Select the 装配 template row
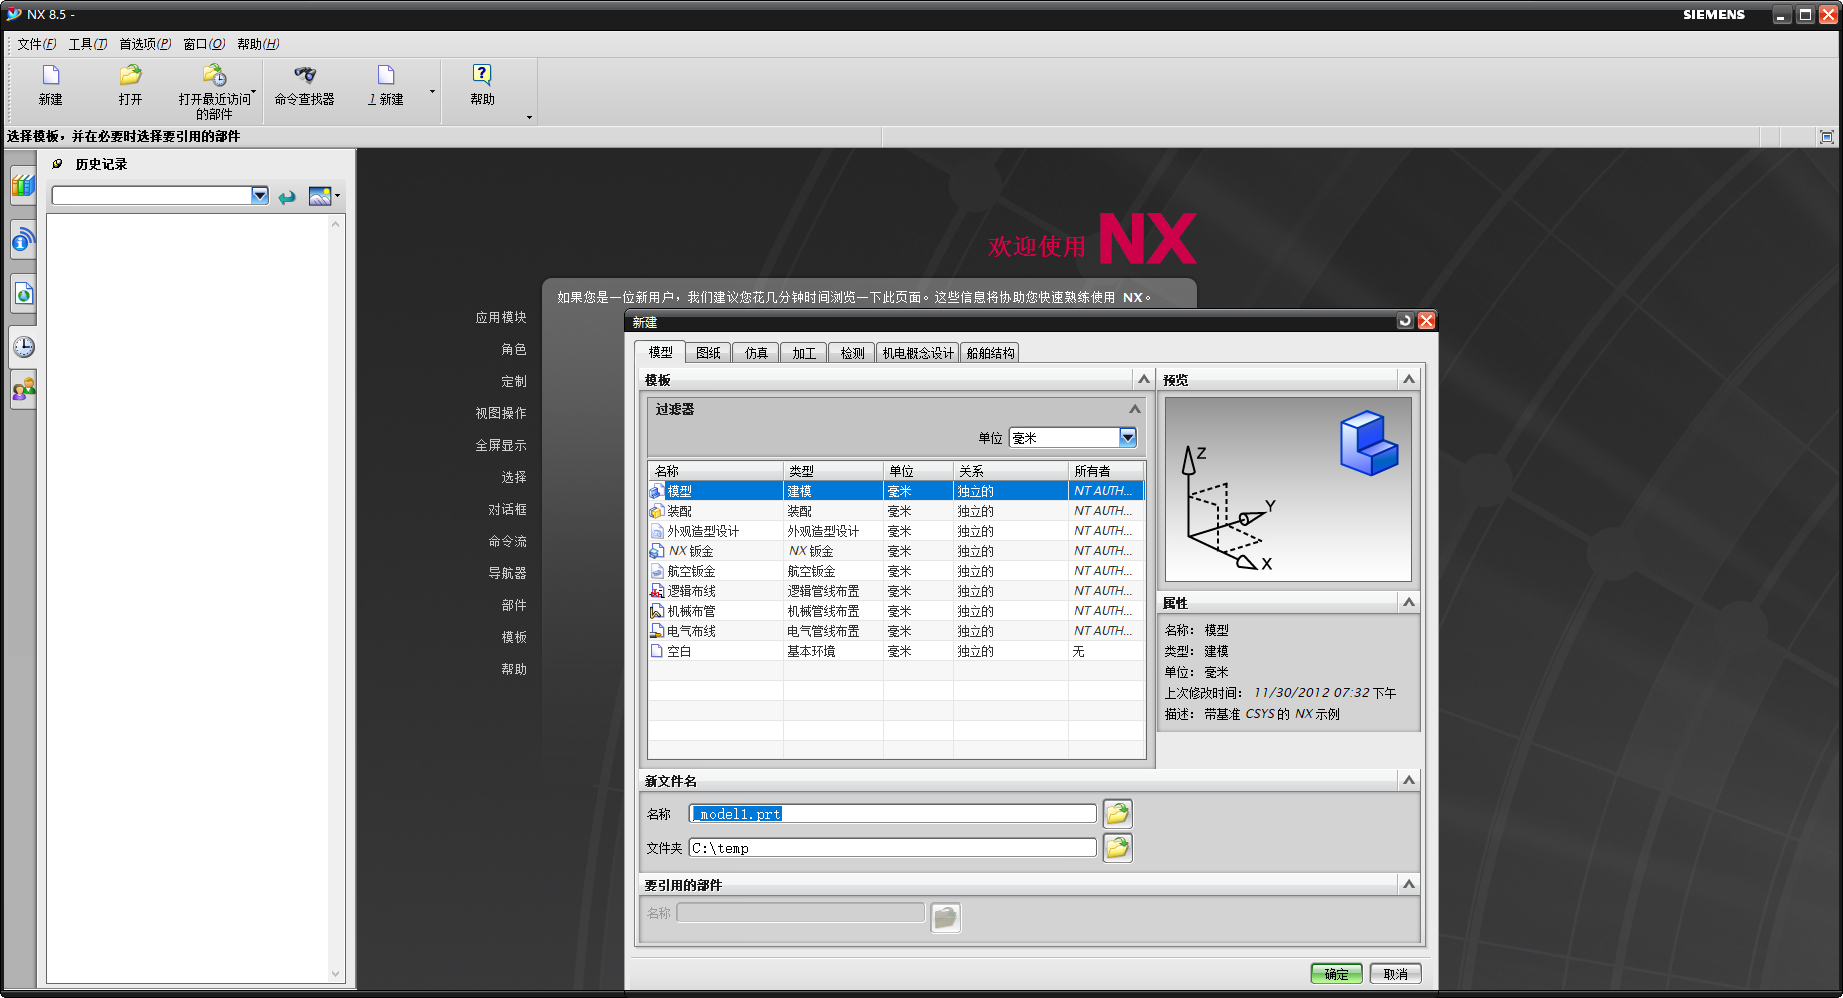The image size is (1843, 998). (x=896, y=511)
